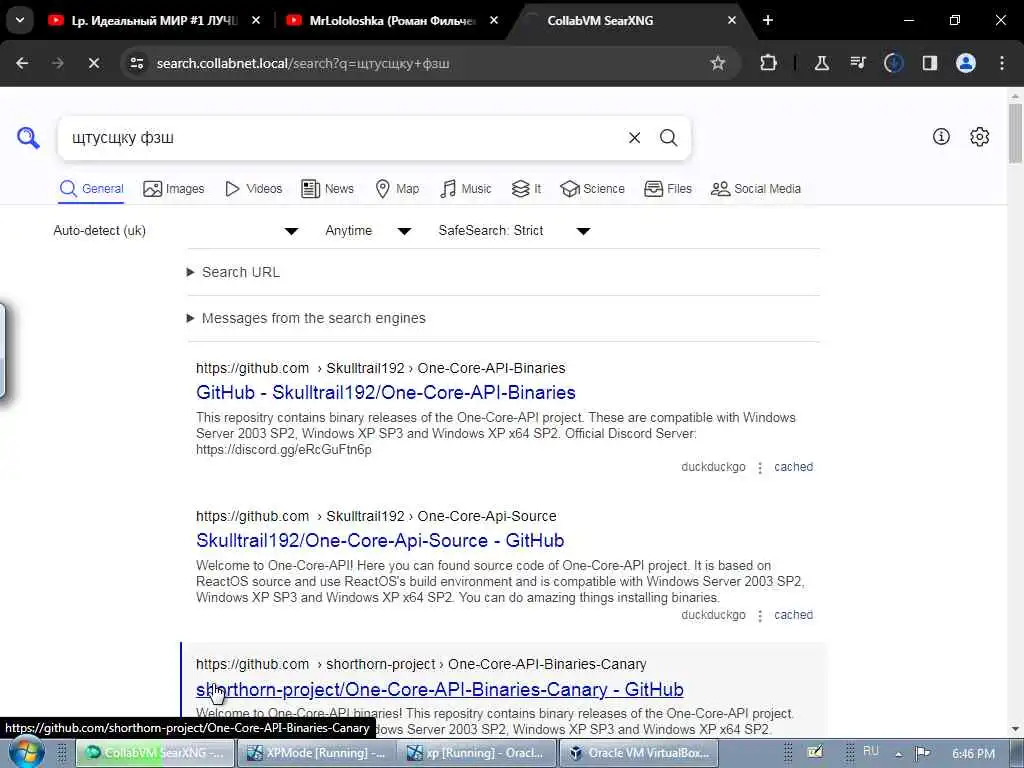This screenshot has height=768, width=1024.
Task: Expand Messages from the search engines
Action: pos(306,318)
